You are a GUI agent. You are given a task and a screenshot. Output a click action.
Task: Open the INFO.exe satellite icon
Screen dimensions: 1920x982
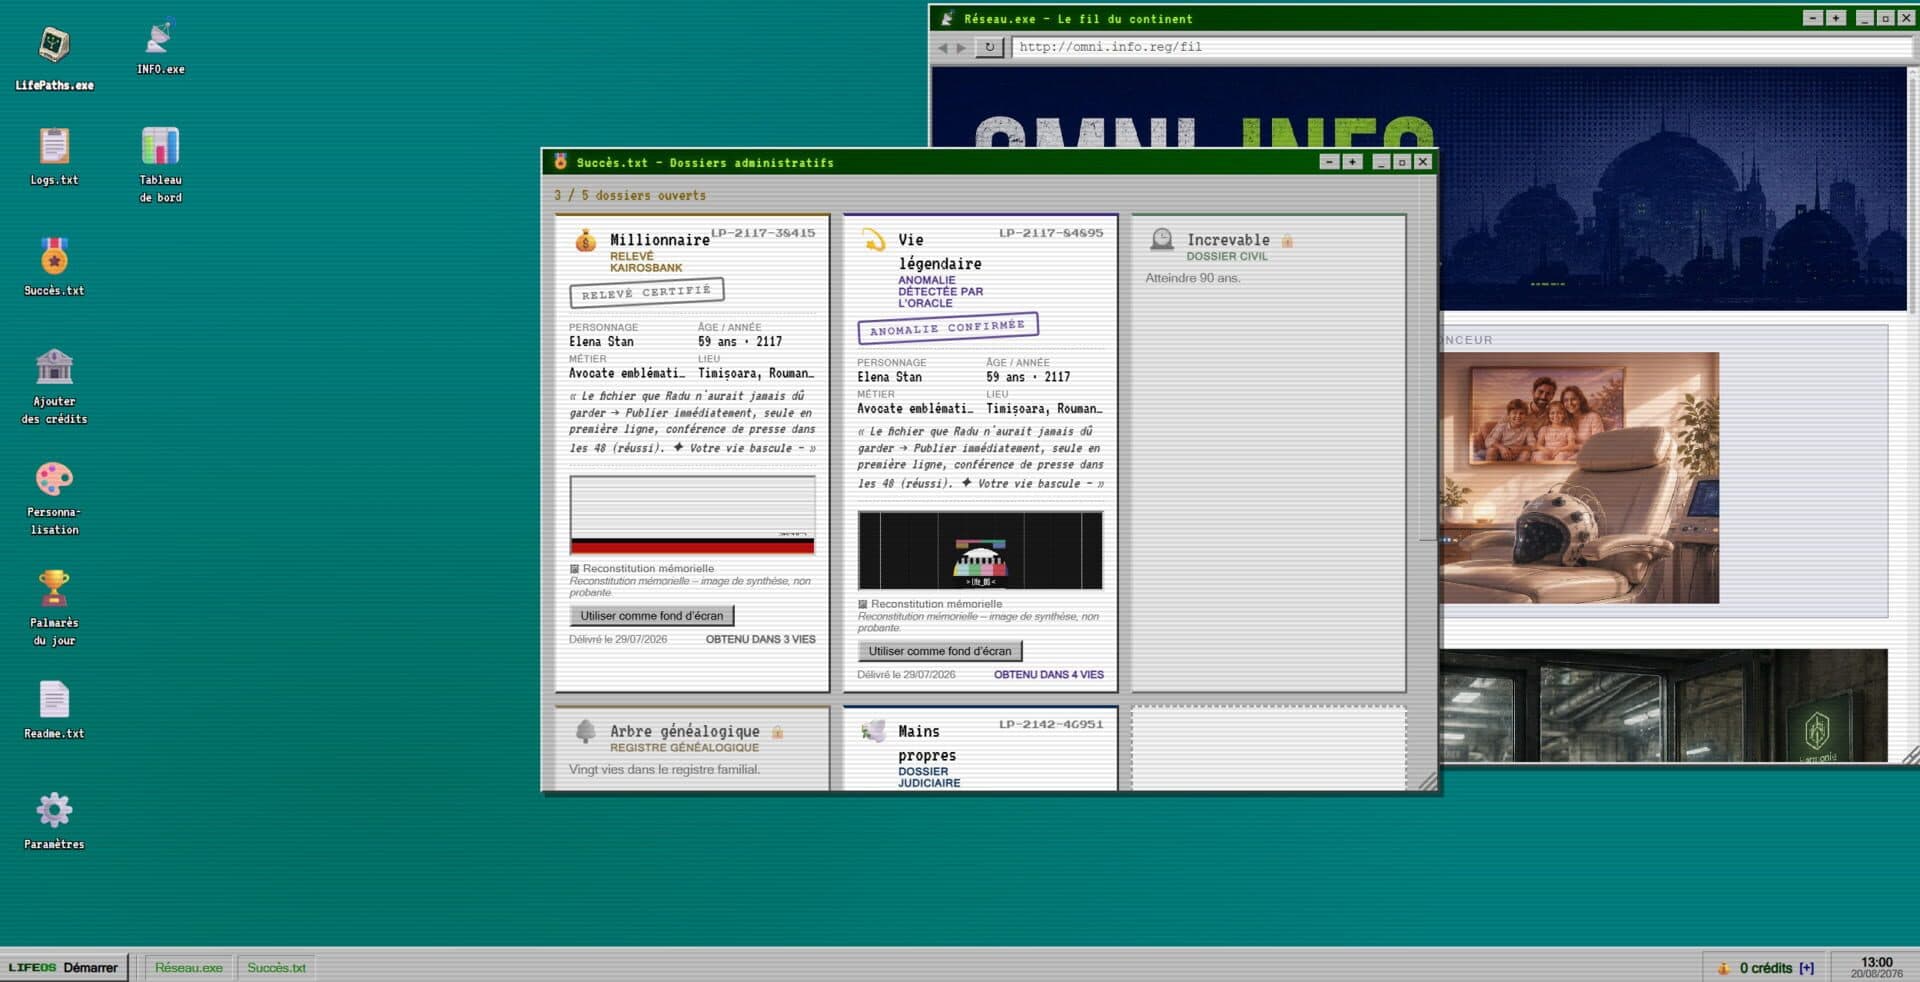pyautogui.click(x=160, y=47)
